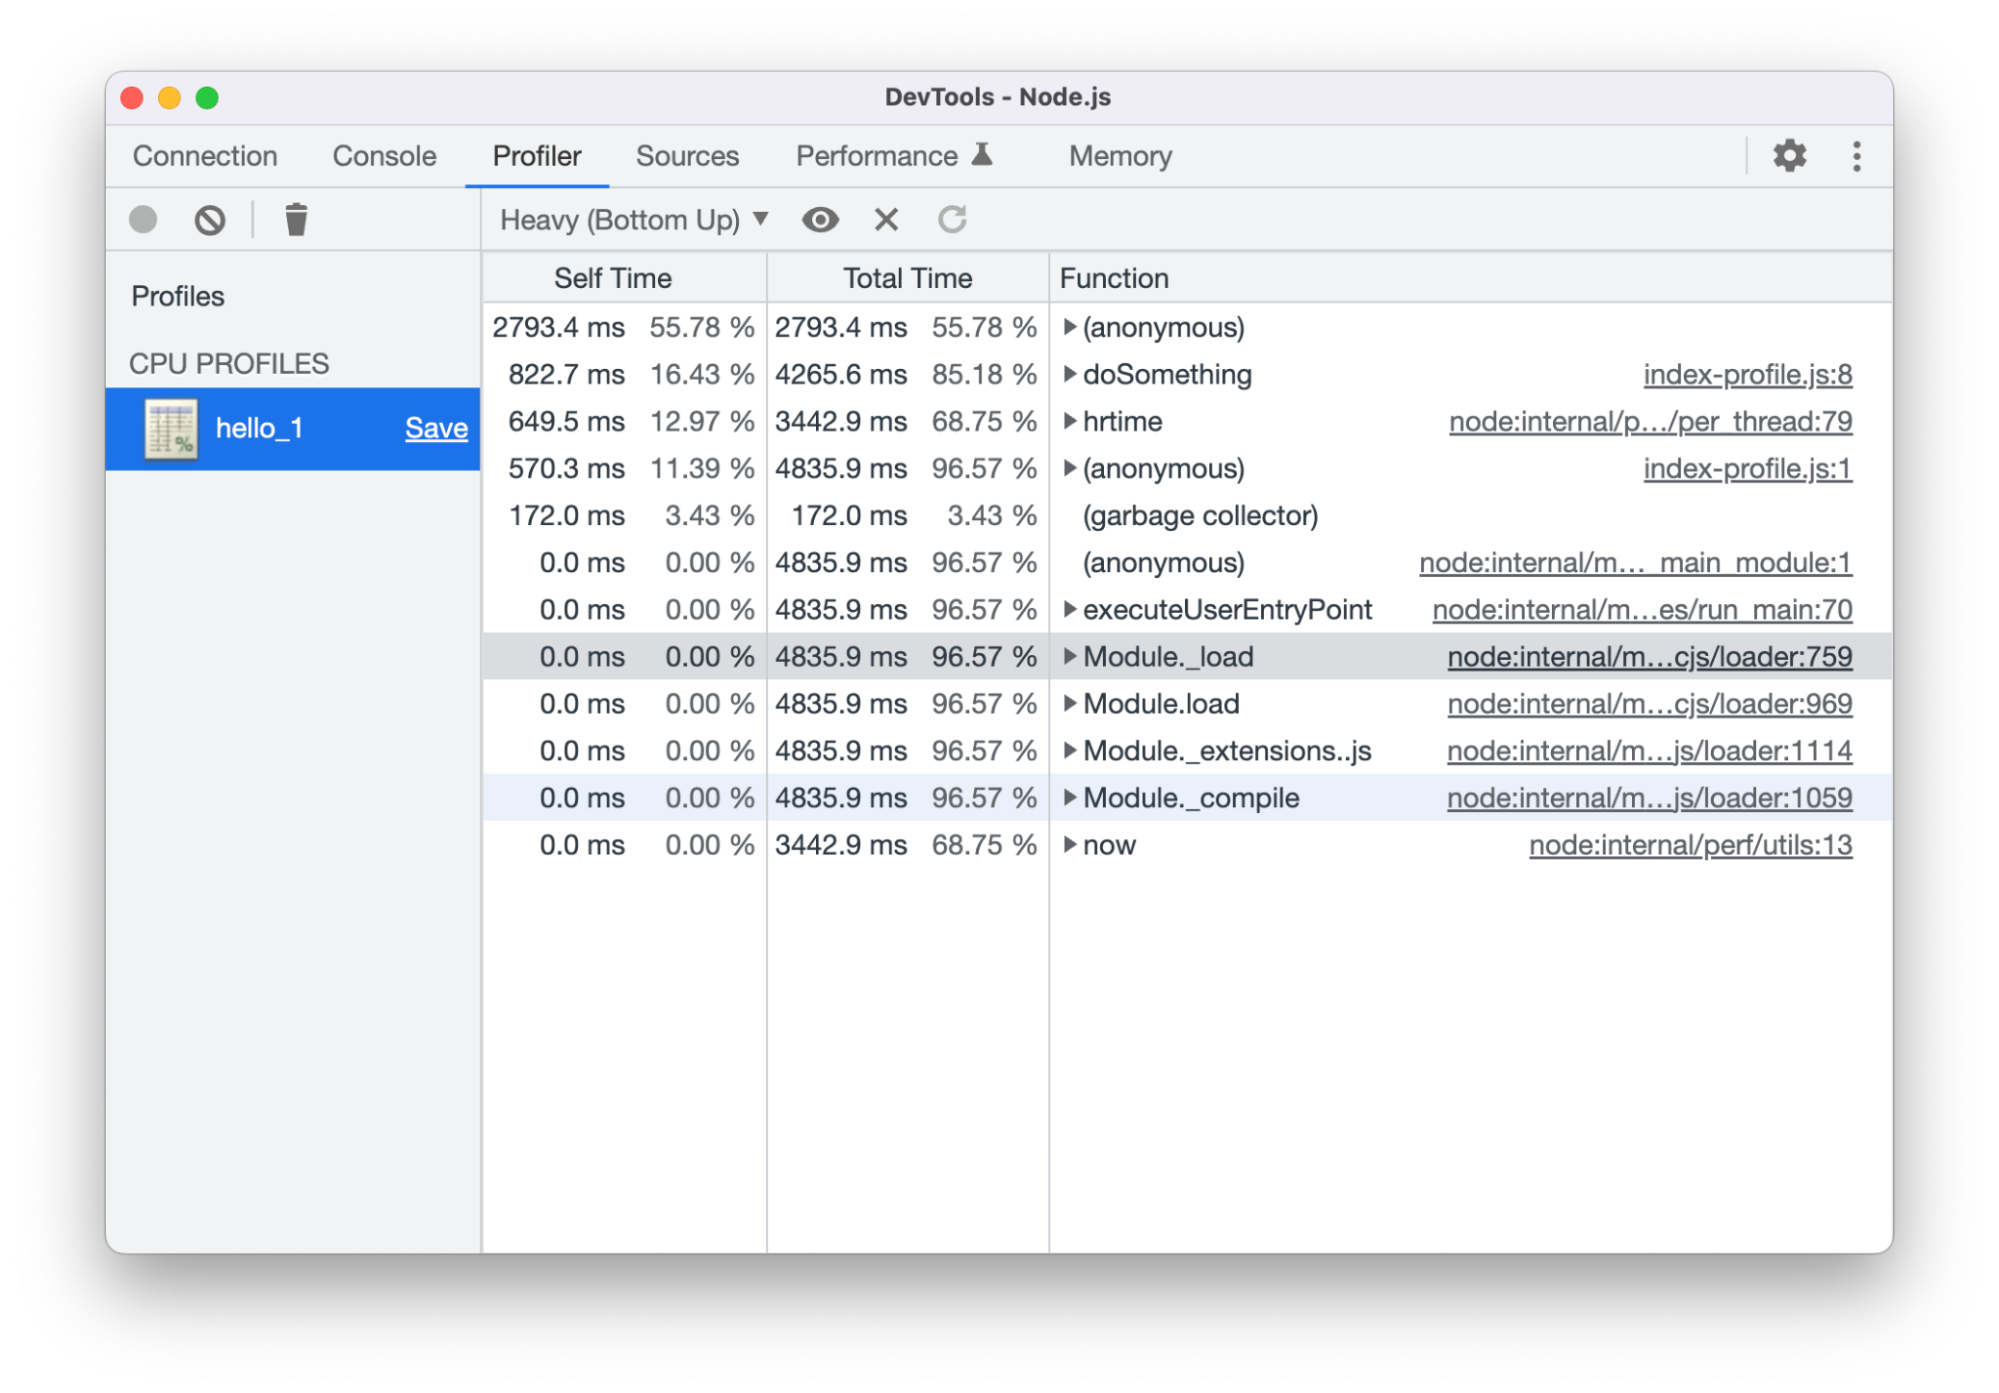Viewport: 1999px width, 1393px height.
Task: Focus selected function with eye icon
Action: pyautogui.click(x=820, y=219)
